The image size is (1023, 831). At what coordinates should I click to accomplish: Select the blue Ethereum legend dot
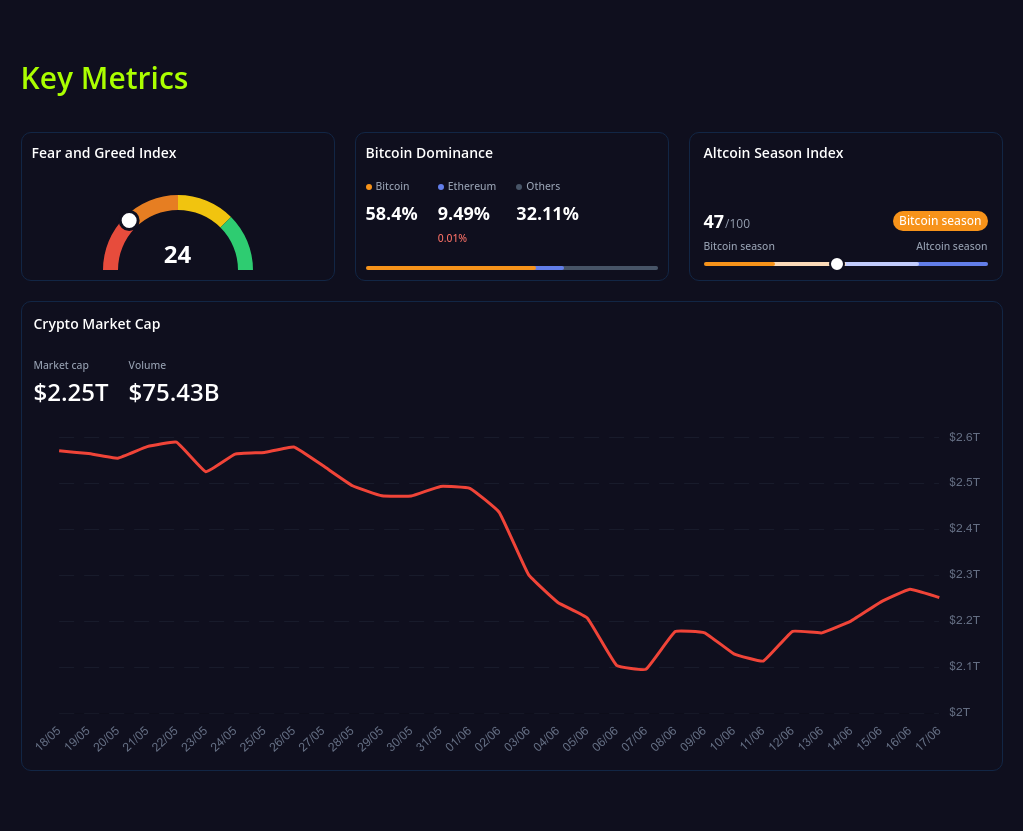click(441, 187)
